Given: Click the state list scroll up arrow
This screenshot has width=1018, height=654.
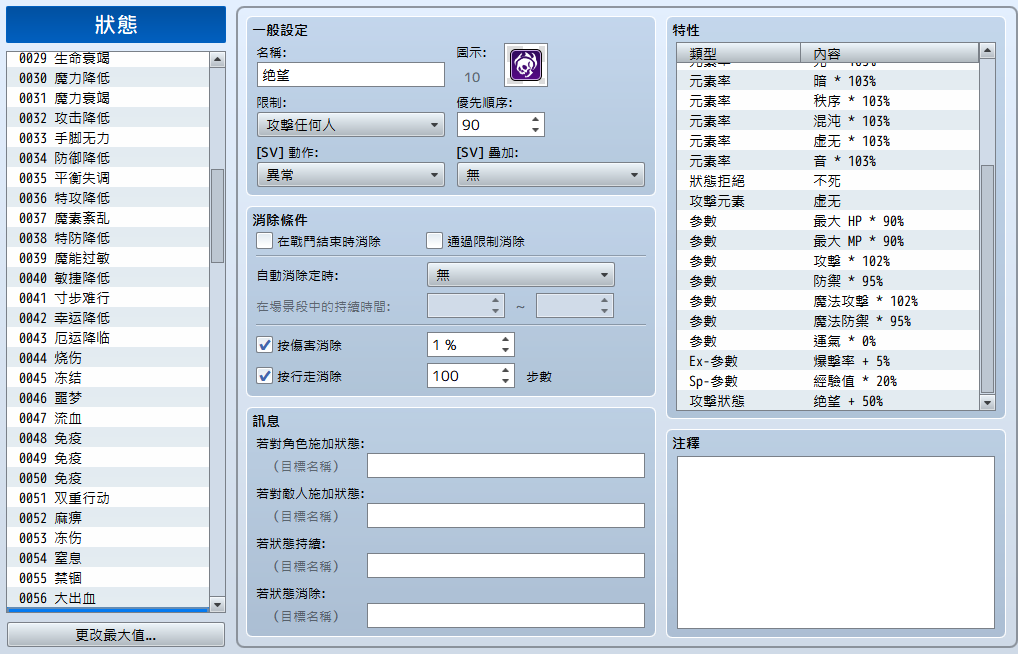Looking at the screenshot, I should pos(217,59).
